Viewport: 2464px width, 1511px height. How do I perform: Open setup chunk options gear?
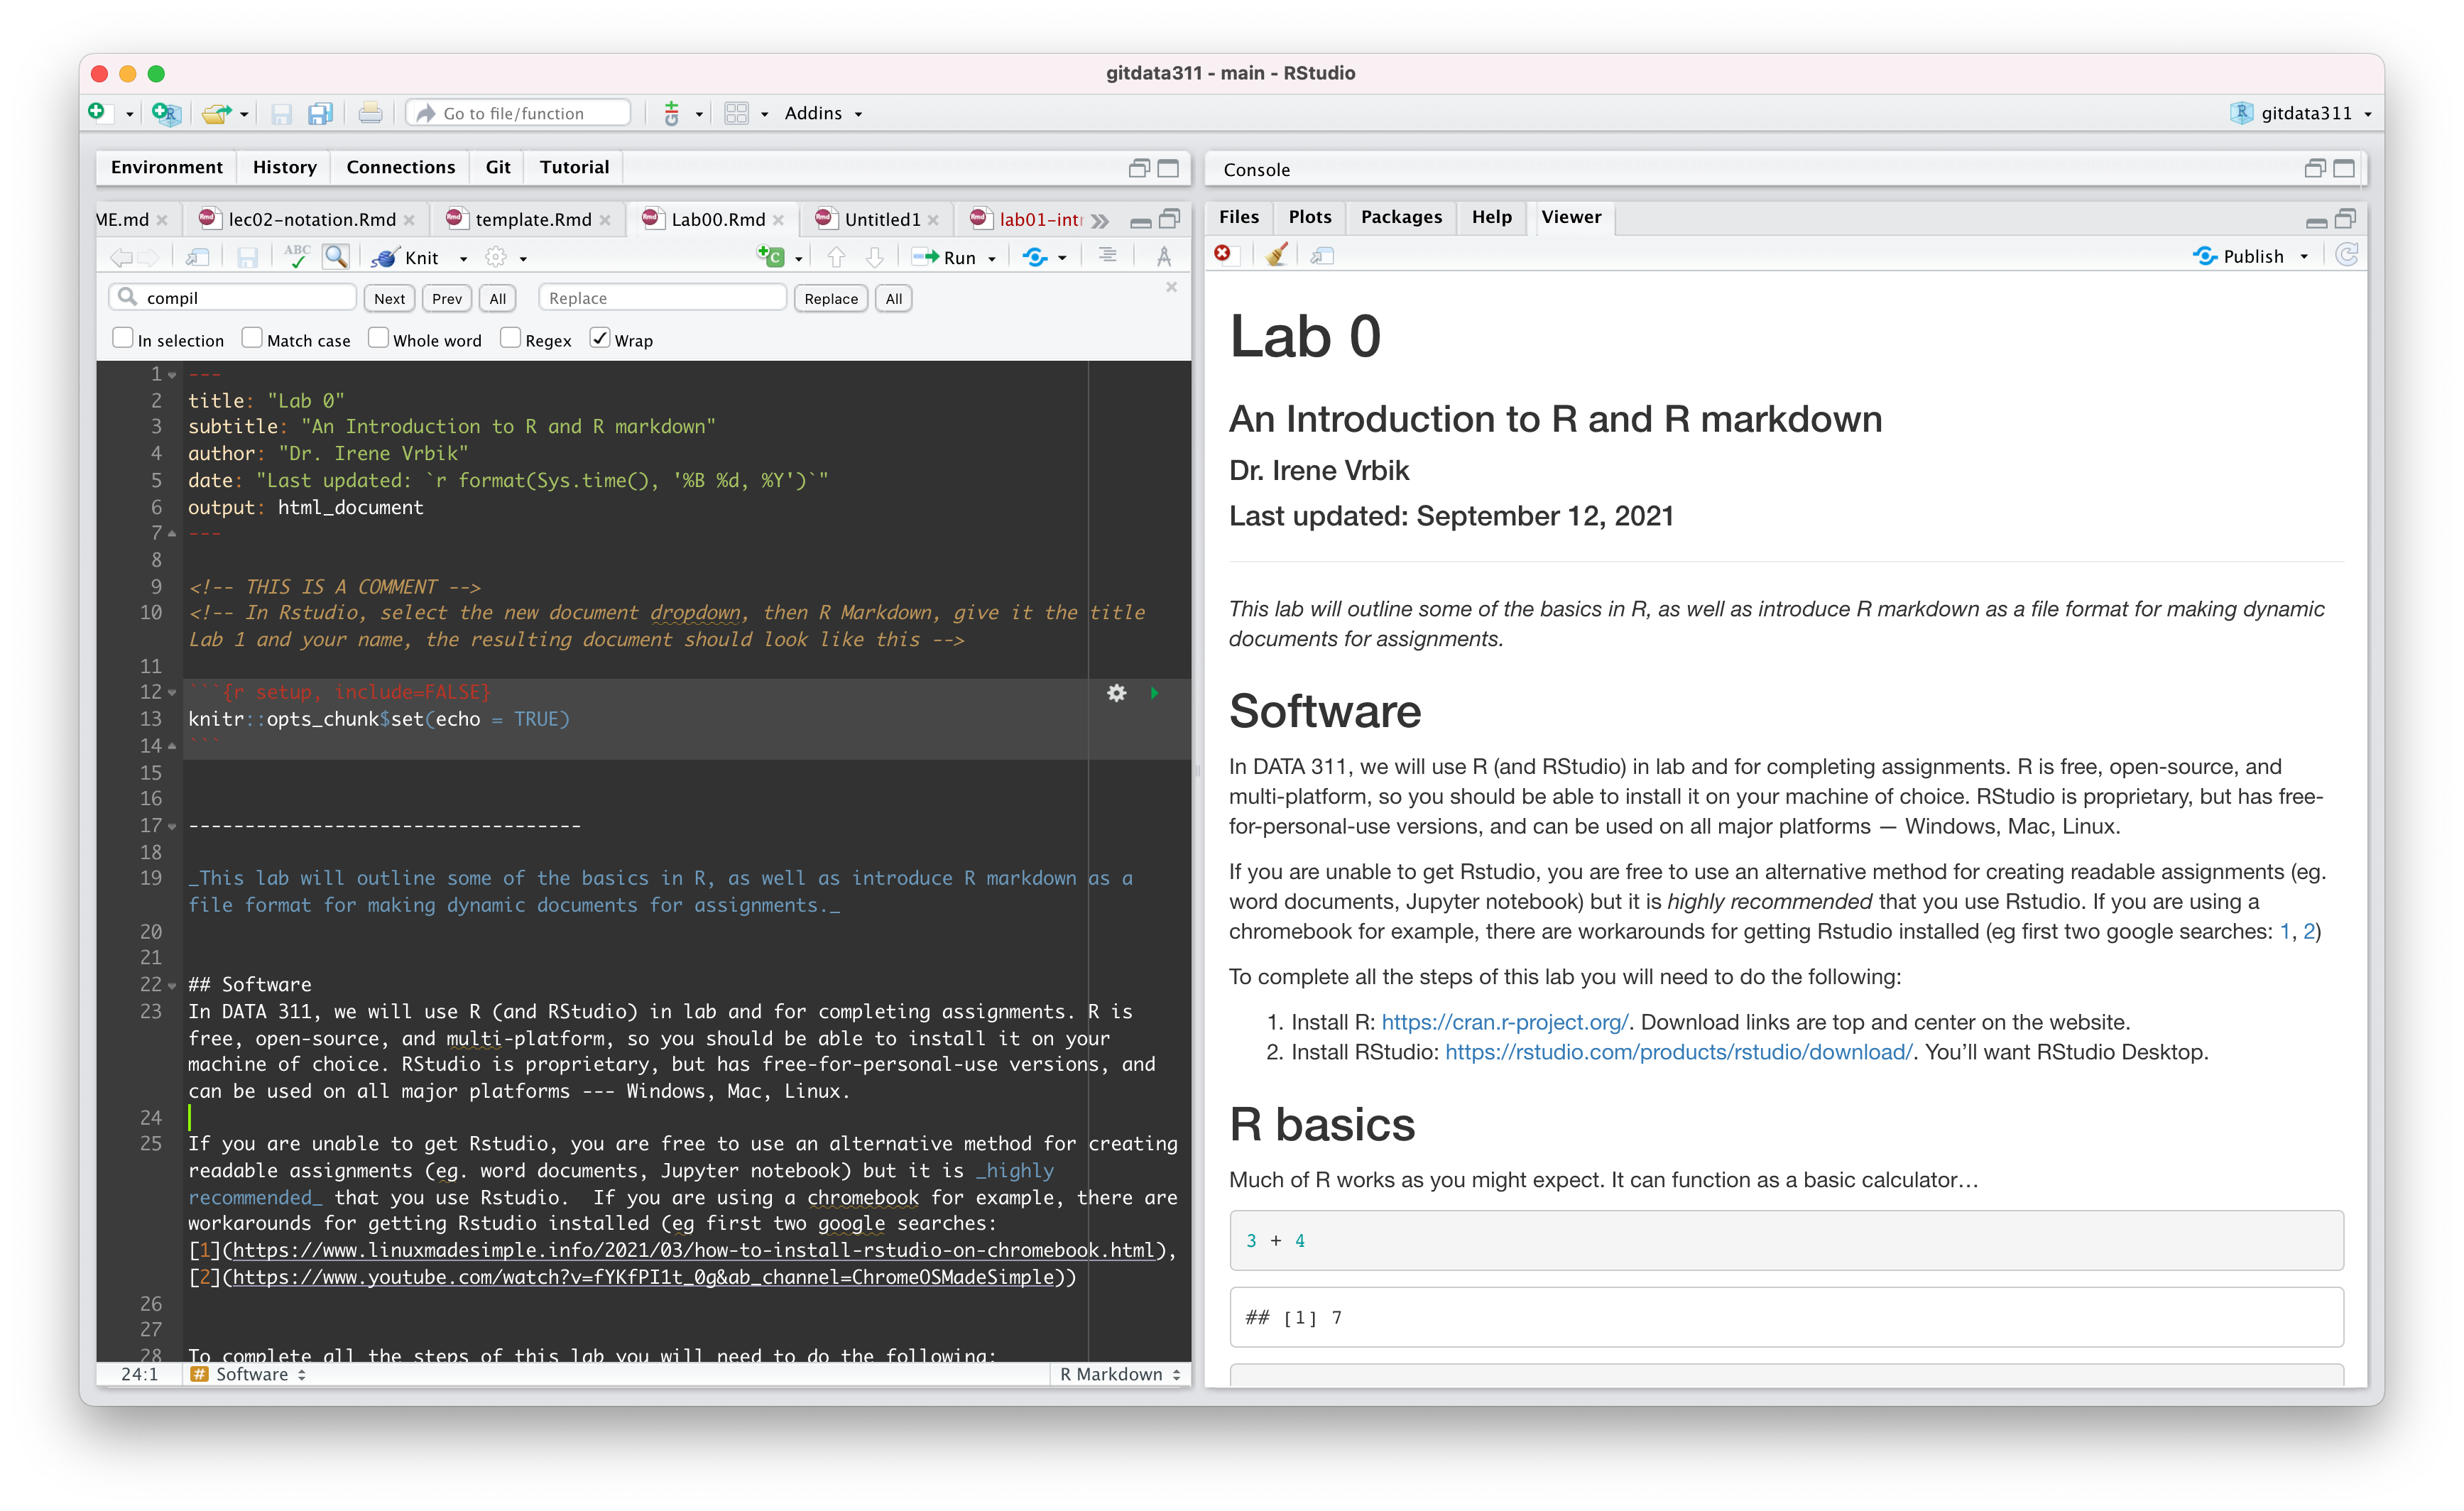click(1117, 693)
